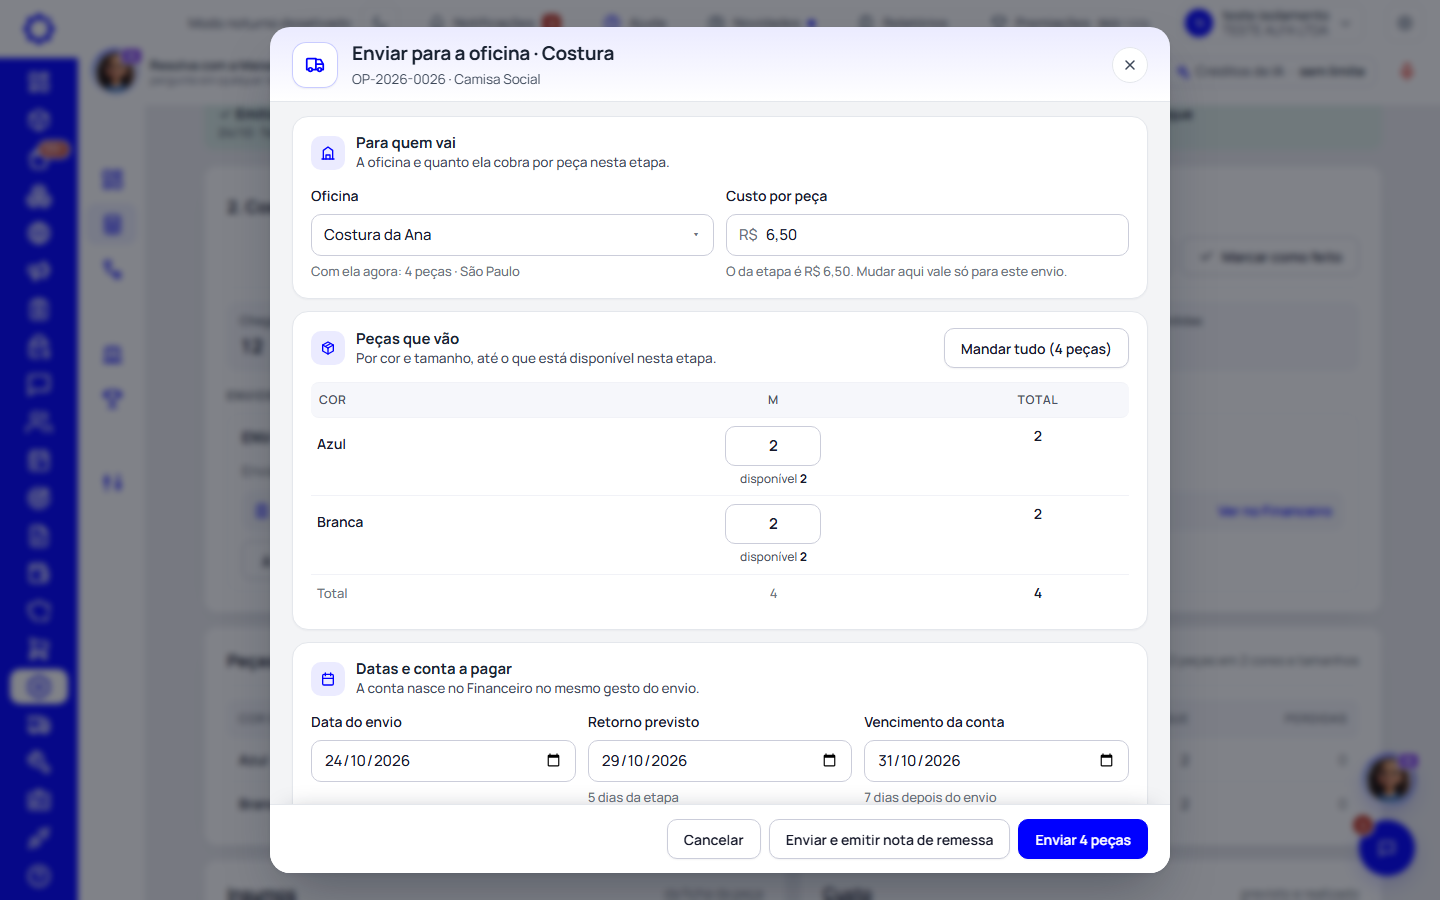Click the text 'Com ela agora: 4 peças · São Paulo'
1440x900 pixels.
tap(415, 271)
